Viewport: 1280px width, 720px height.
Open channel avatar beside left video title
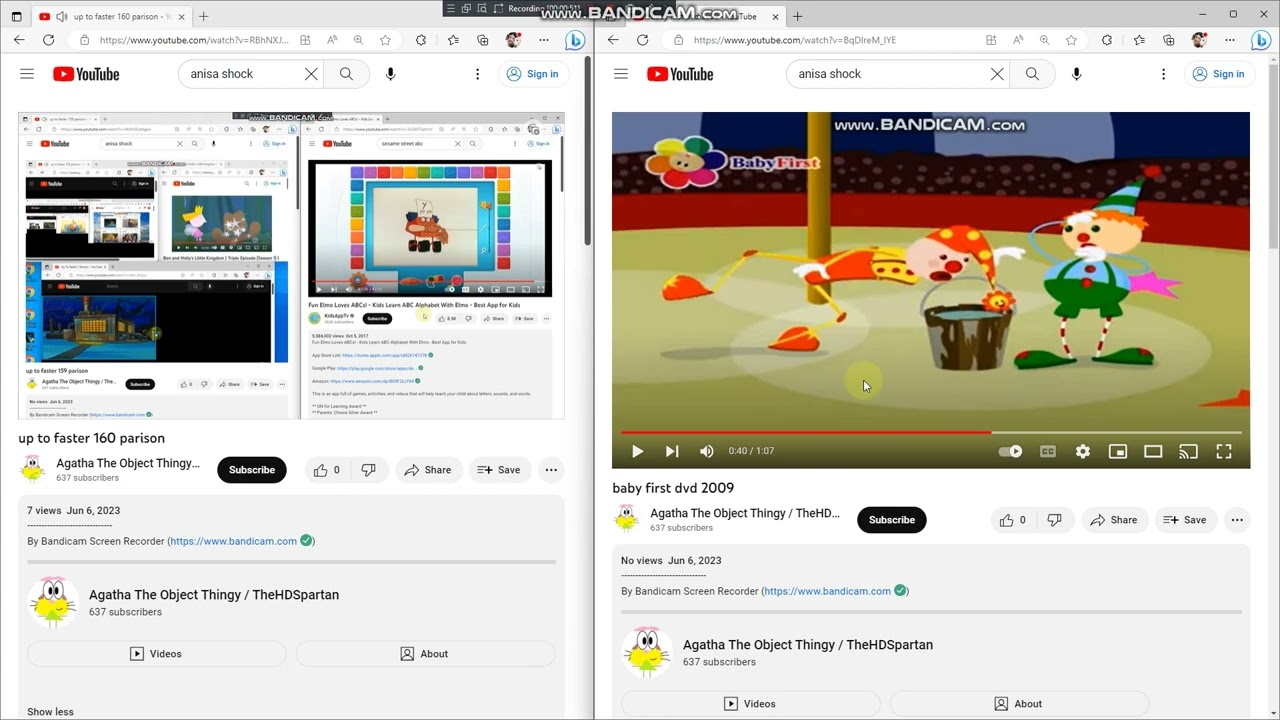click(33, 468)
